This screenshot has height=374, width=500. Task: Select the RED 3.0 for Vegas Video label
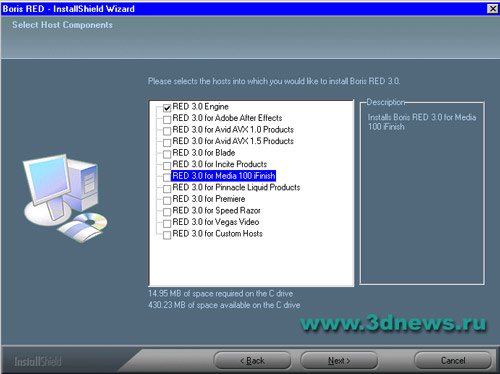[216, 222]
